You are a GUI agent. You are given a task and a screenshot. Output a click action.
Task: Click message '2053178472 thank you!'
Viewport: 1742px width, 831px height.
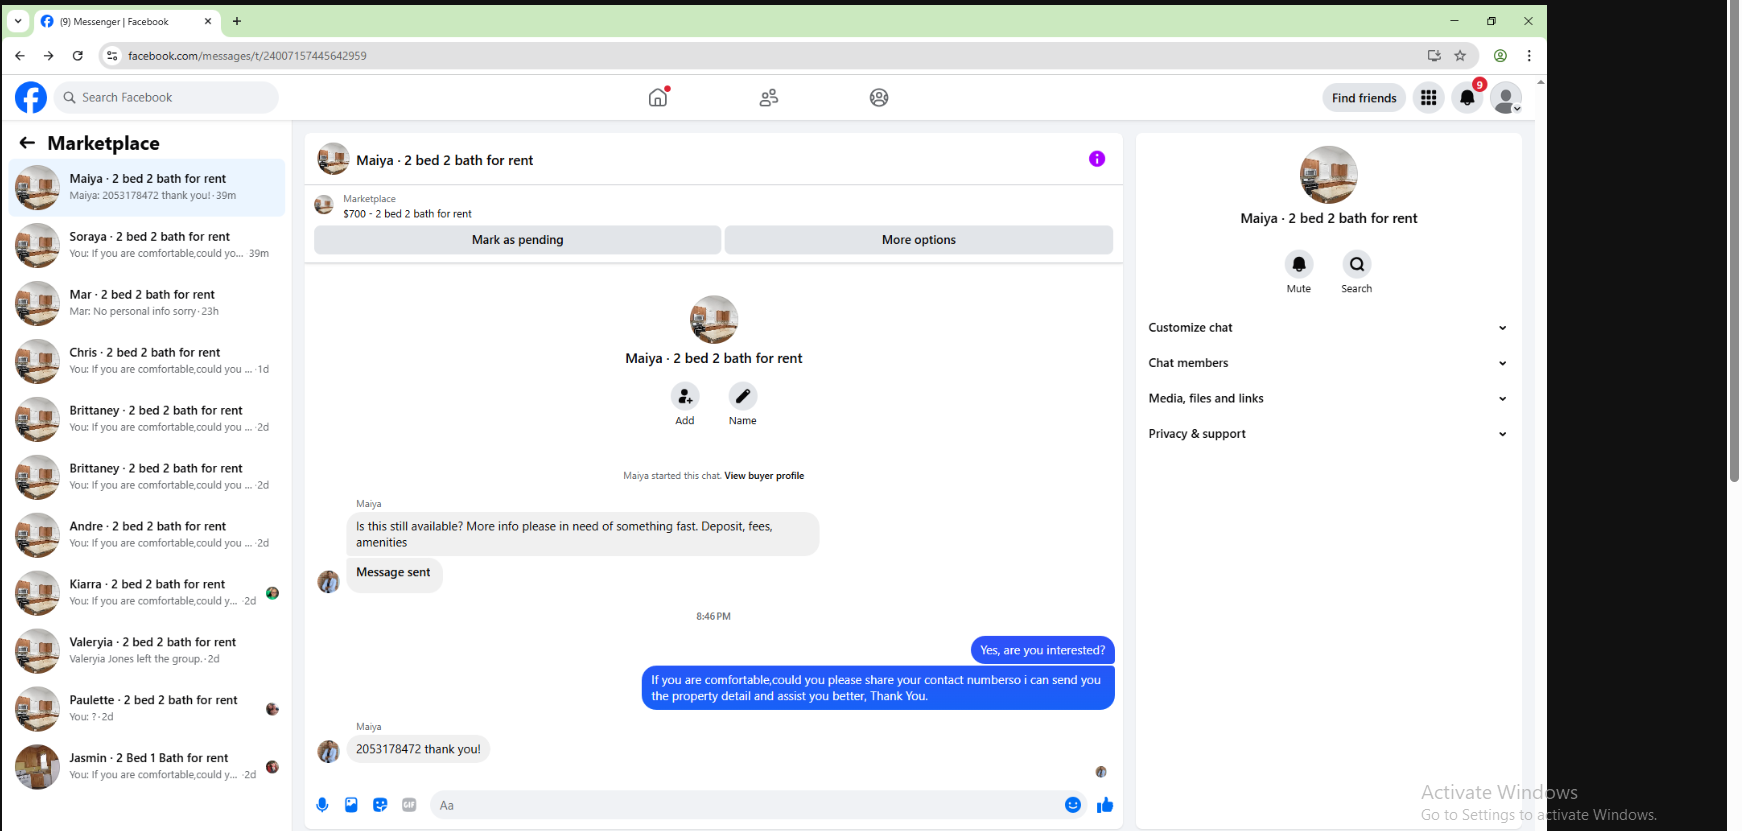point(418,749)
